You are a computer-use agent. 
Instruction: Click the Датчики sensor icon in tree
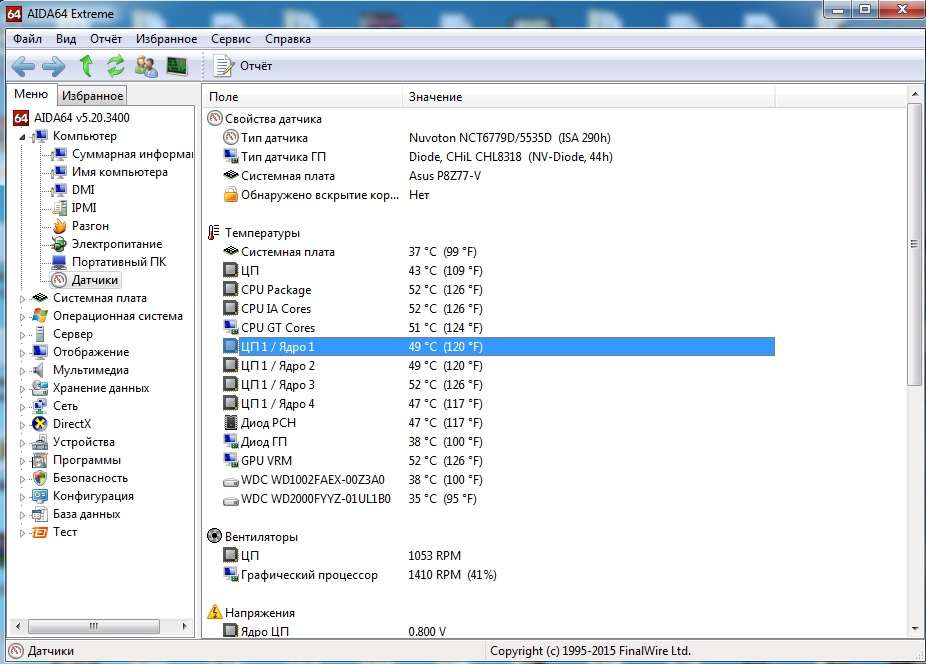point(59,280)
